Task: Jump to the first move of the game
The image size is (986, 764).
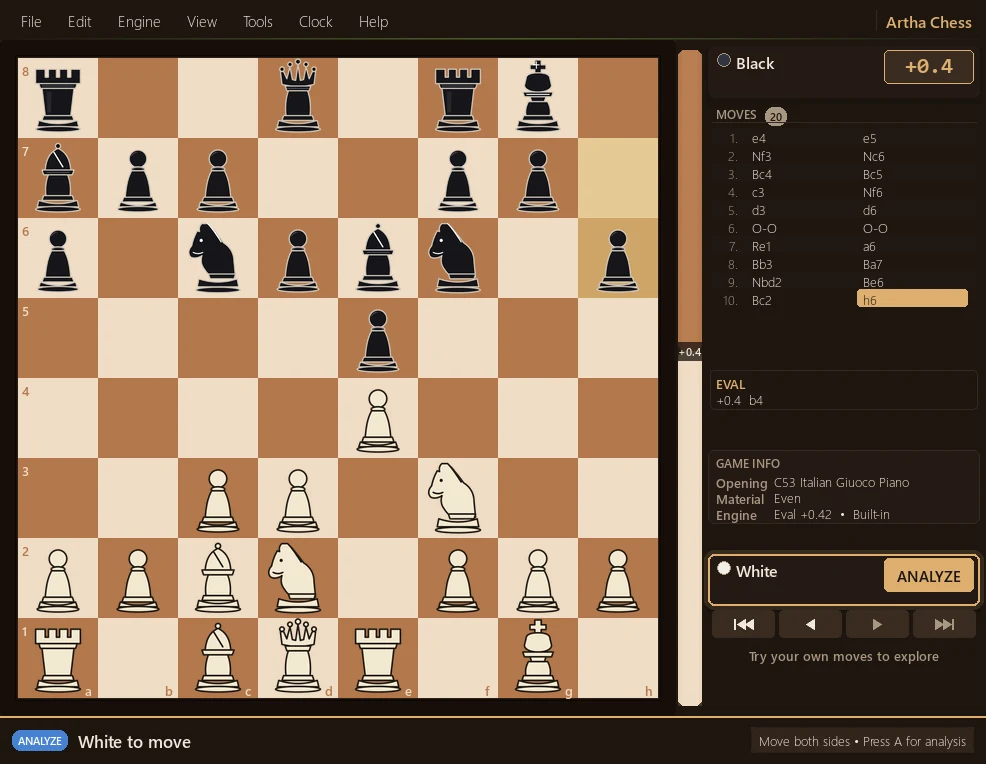Action: (744, 624)
